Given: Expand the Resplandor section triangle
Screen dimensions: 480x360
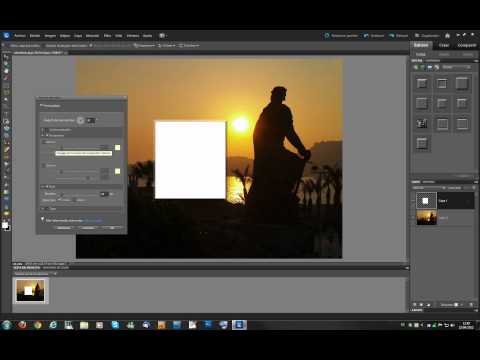Looking at the screenshot, I should click(43, 136).
